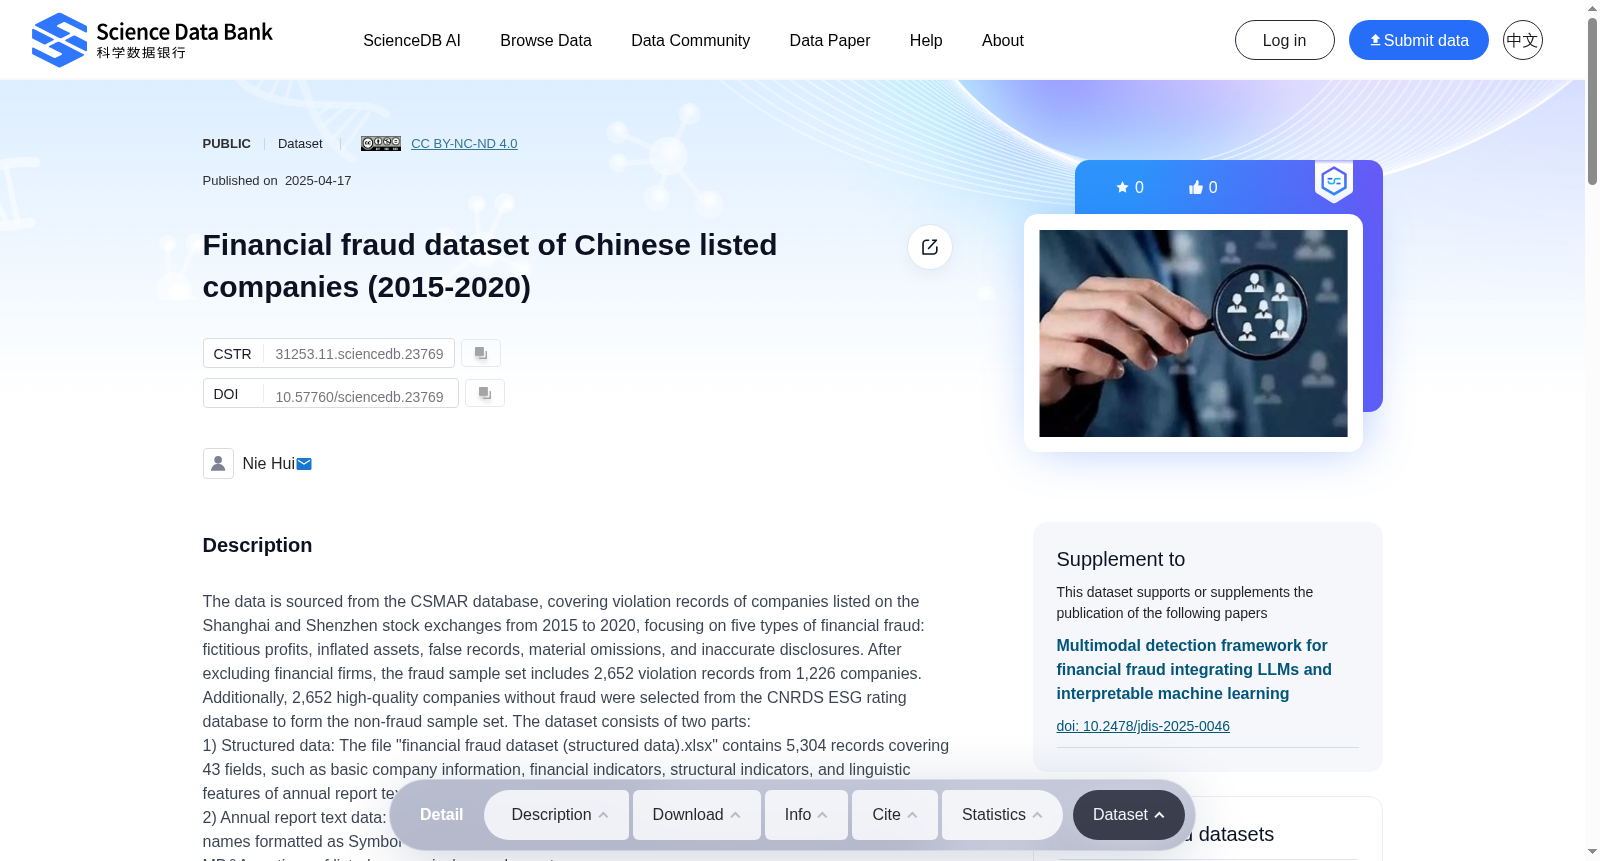Click the CSTR value 31253.11.sciencedb.23769

(x=359, y=354)
